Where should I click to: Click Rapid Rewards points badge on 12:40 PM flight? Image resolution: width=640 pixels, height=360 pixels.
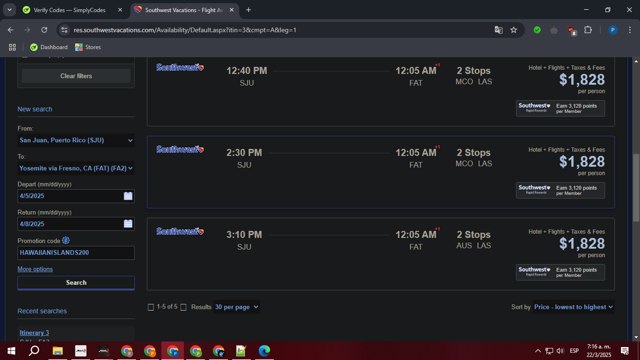click(x=560, y=109)
